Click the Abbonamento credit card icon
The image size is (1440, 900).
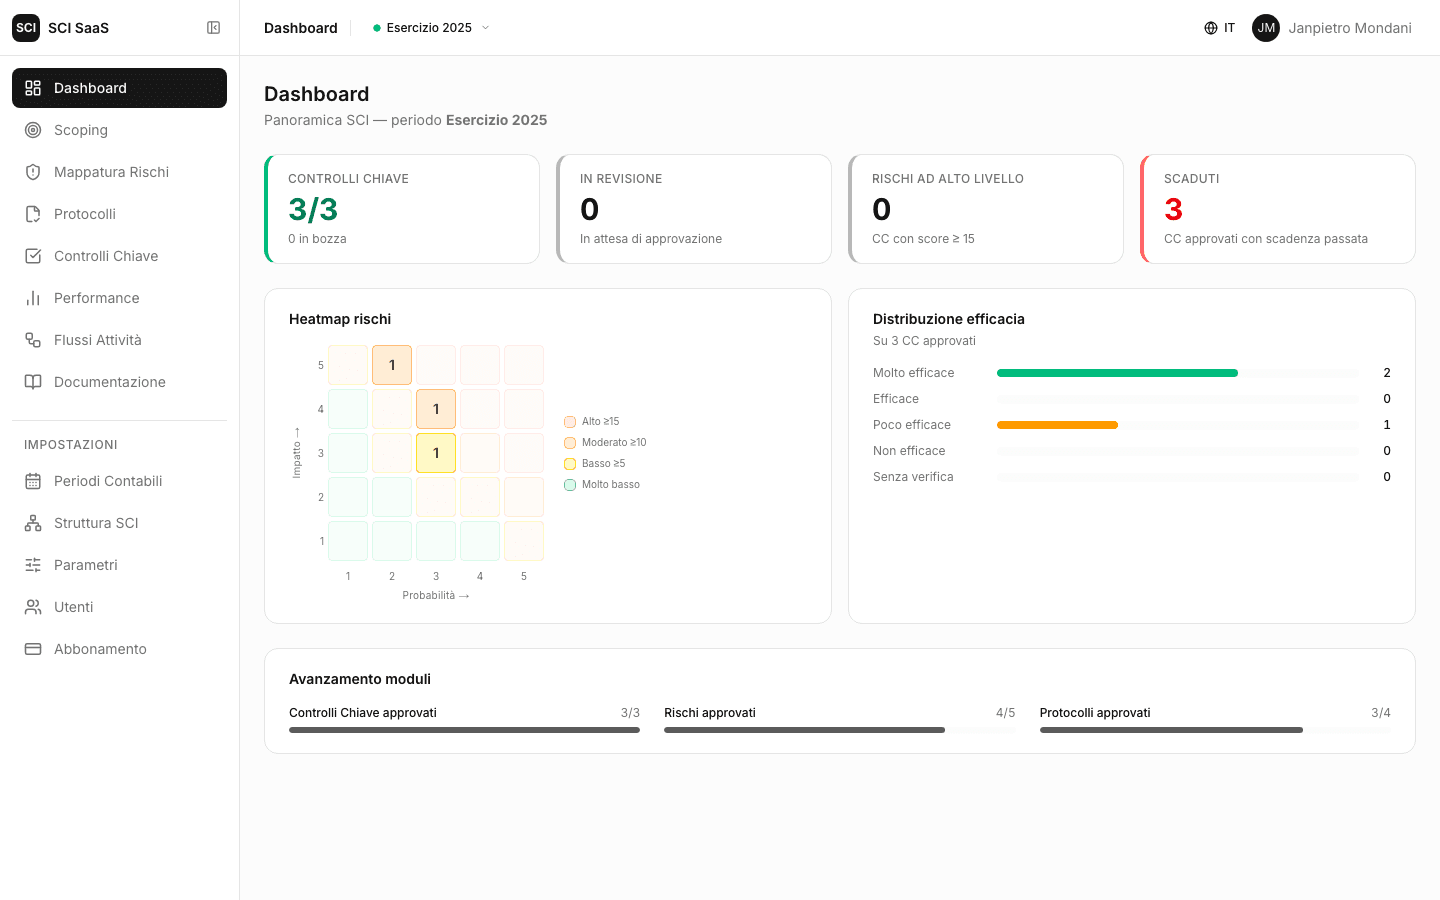click(33, 649)
